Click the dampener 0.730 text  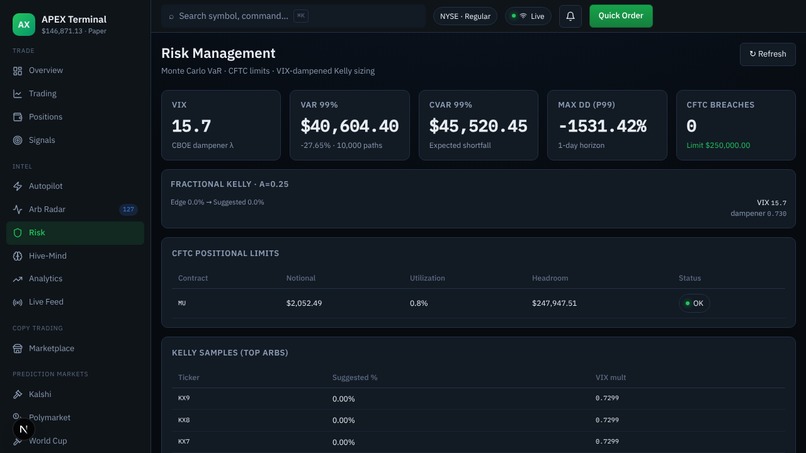point(758,213)
